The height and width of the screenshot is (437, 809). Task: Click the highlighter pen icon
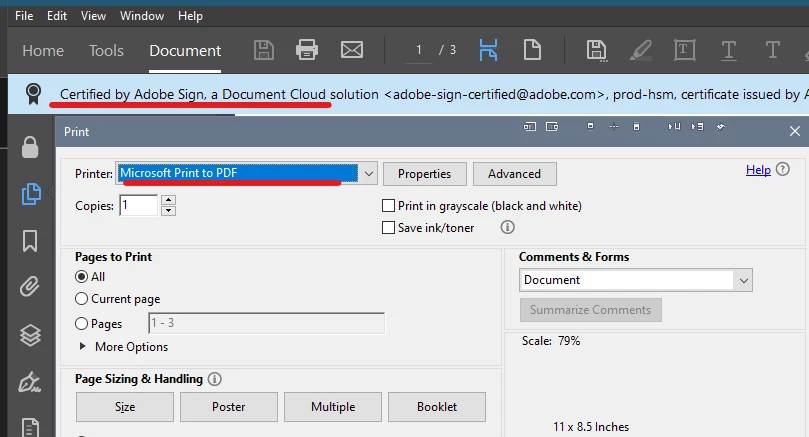coord(641,51)
